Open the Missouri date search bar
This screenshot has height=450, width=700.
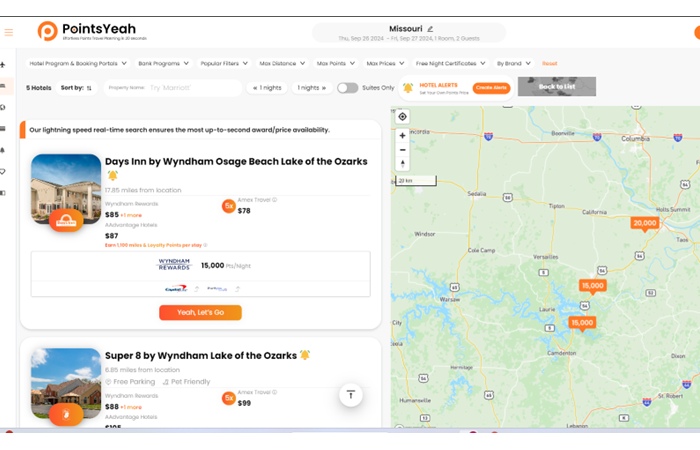click(x=409, y=33)
